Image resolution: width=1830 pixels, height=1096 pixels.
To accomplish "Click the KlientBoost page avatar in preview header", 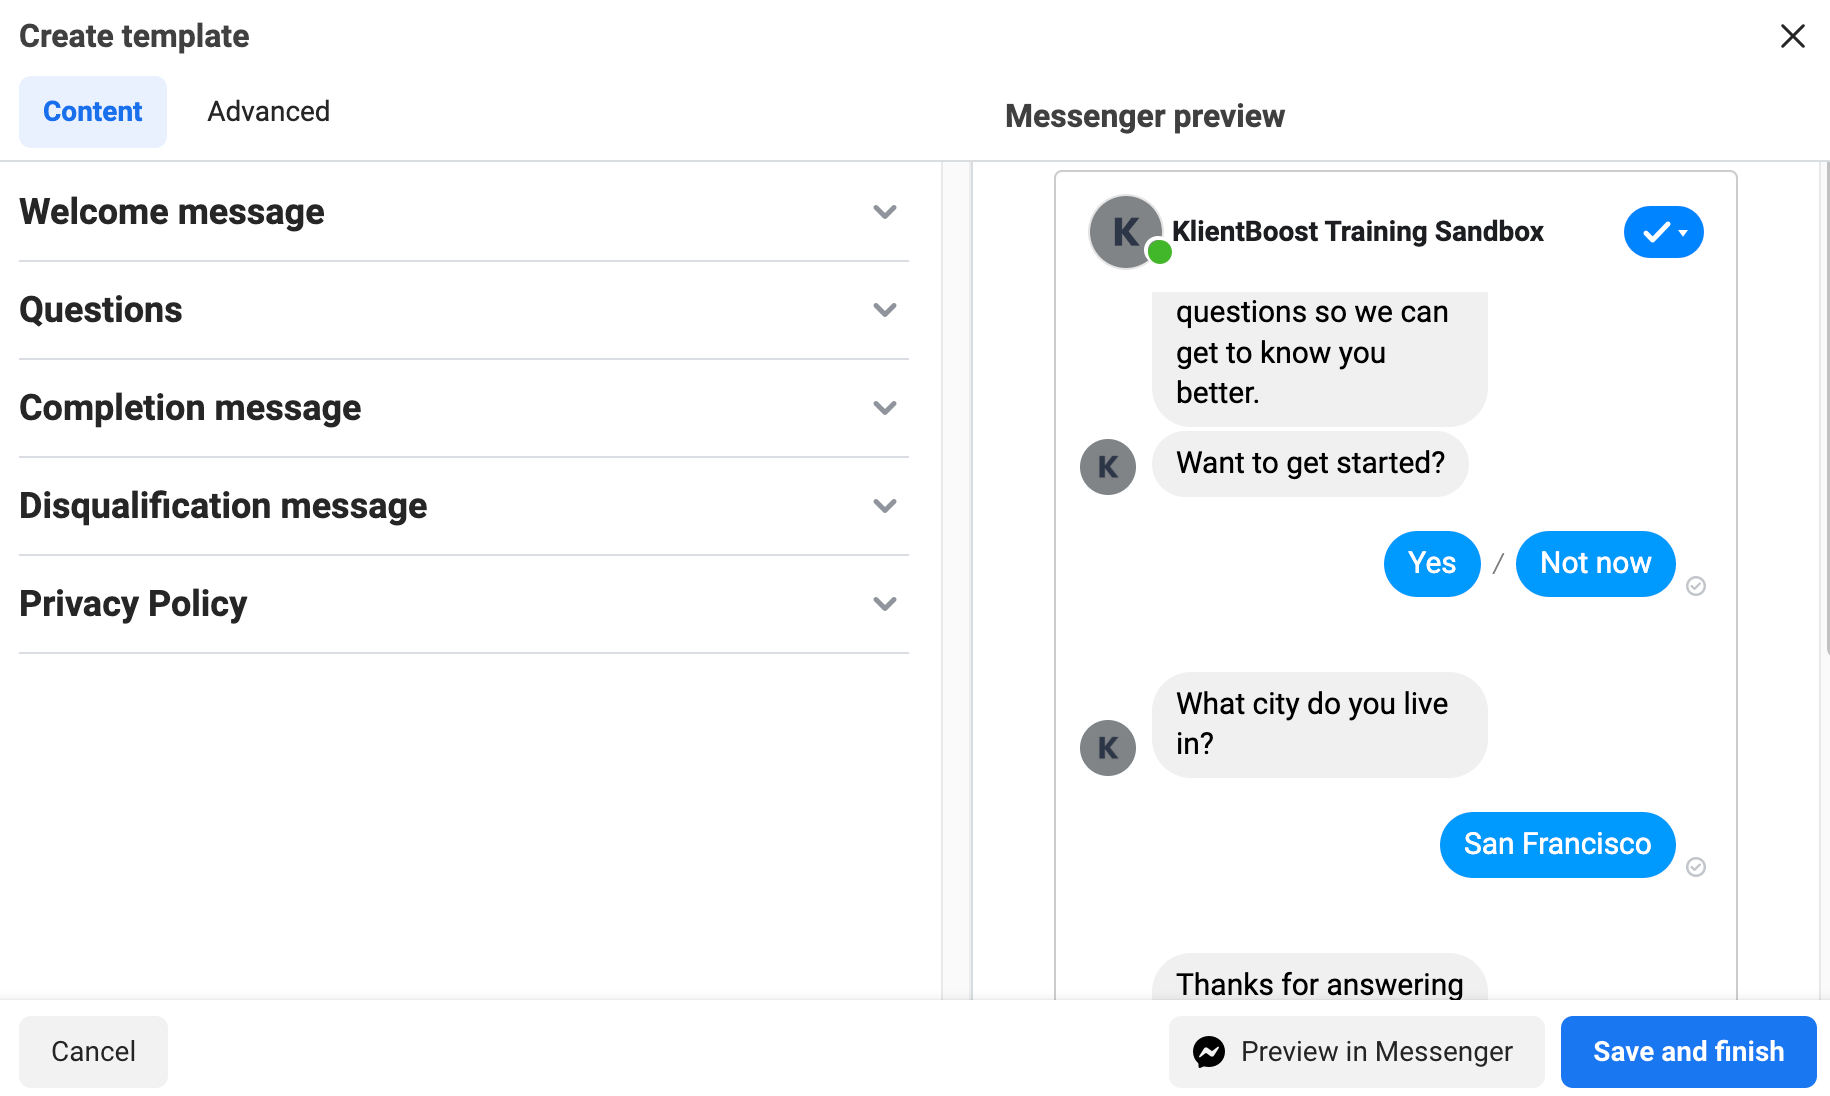I will [x=1126, y=232].
